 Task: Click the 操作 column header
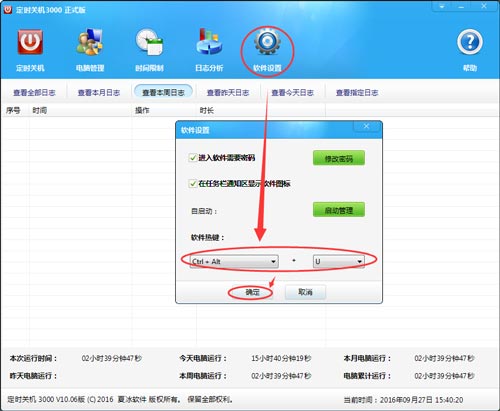[x=142, y=110]
